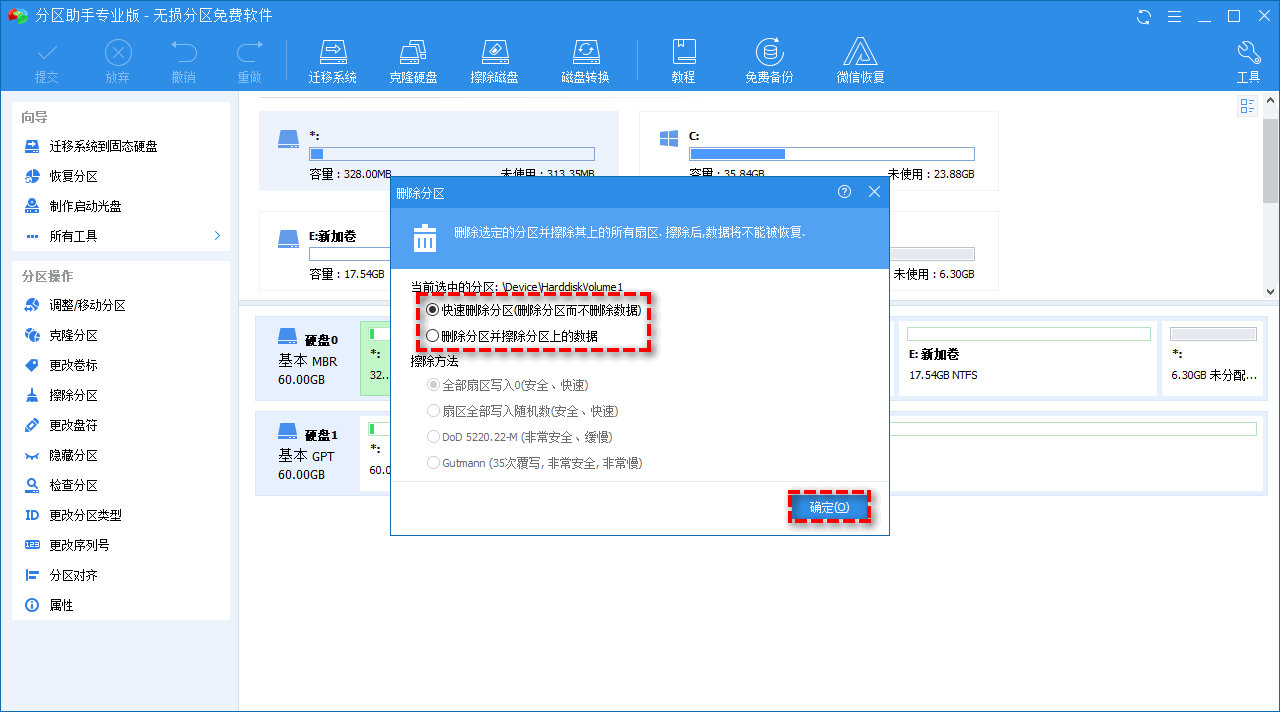The width and height of the screenshot is (1280, 712).
Task: Click the 重做 (redo) toolbar icon
Action: 249,62
